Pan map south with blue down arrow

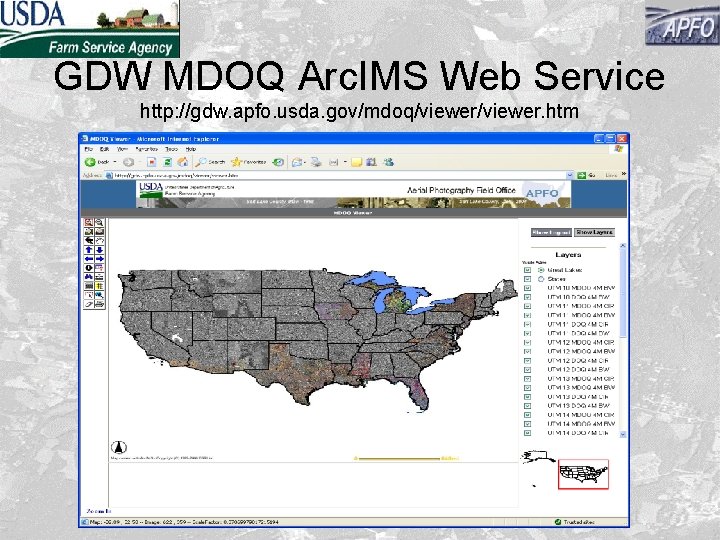click(99, 250)
